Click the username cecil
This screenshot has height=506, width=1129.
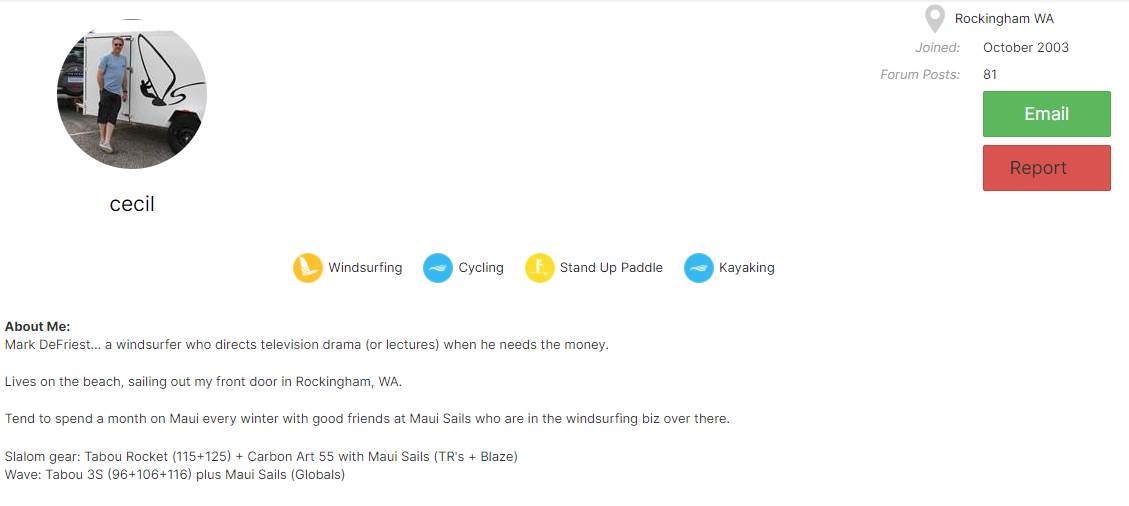pos(132,204)
